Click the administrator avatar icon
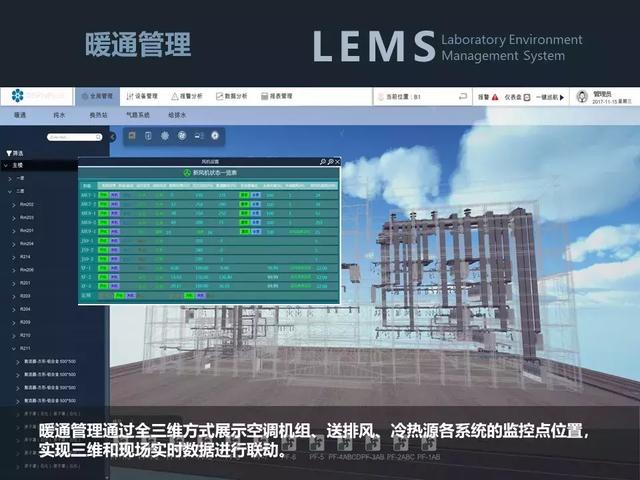640x480 pixels. pos(581,97)
